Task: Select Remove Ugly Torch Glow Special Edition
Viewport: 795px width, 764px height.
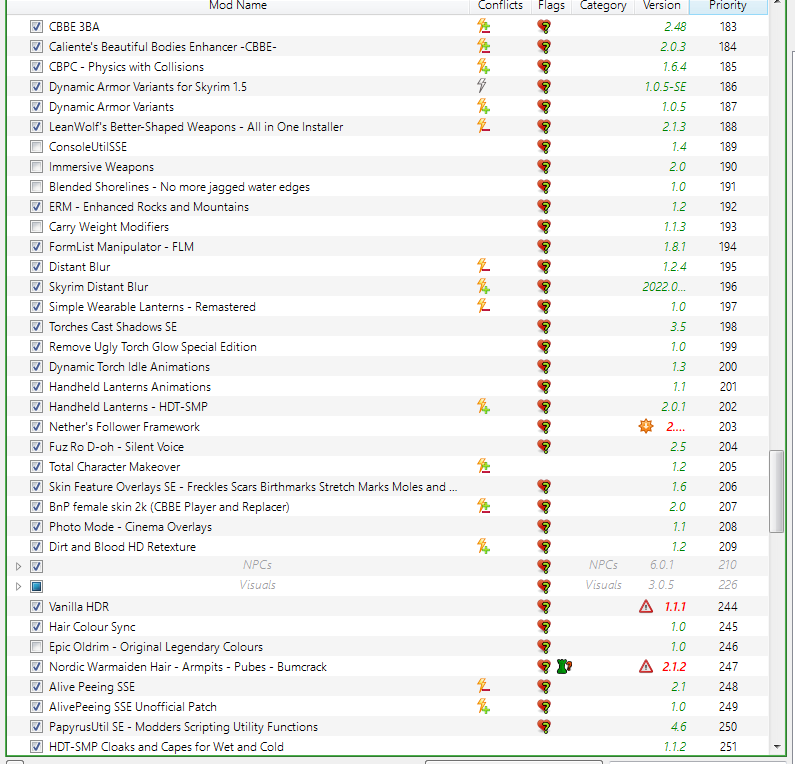Action: pyautogui.click(x=387, y=346)
